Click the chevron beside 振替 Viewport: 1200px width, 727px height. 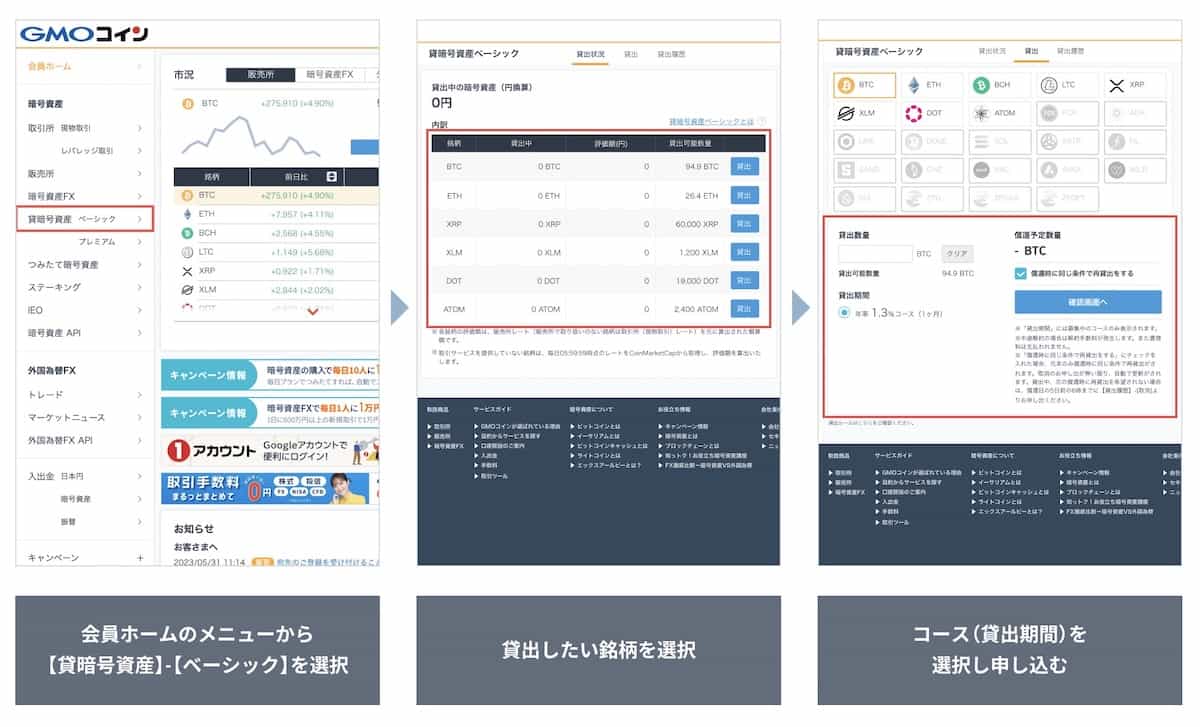click(140, 521)
